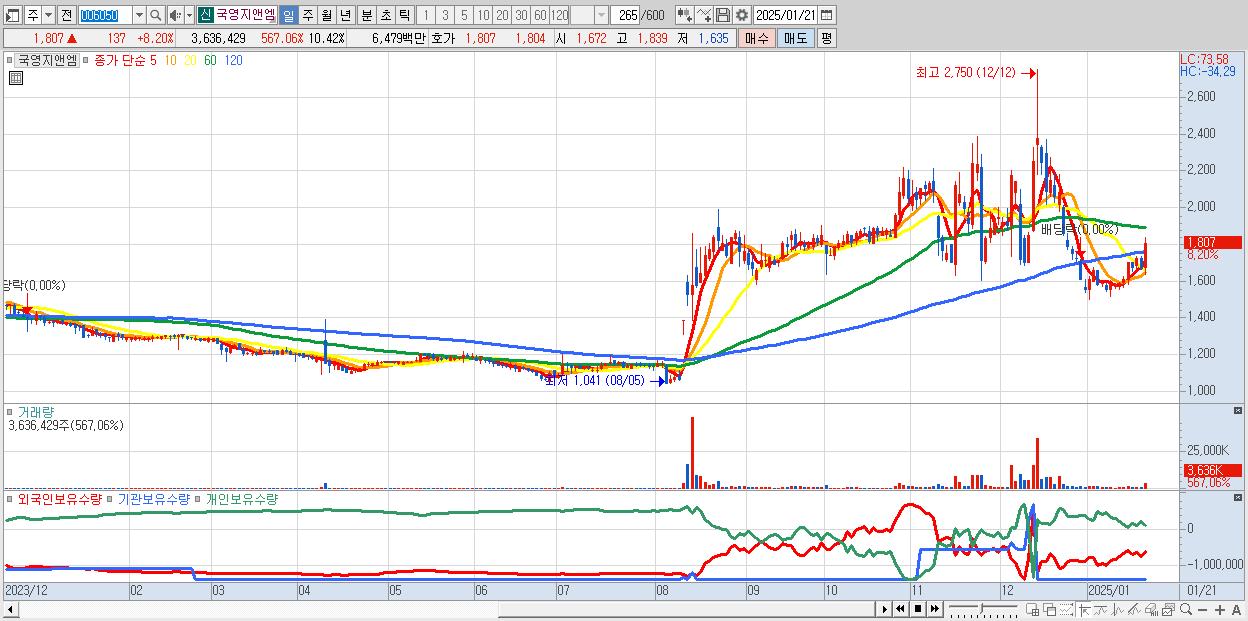Click the stacked chart windows icon
Viewport: 1248px width, 621px height.
tap(1168, 609)
